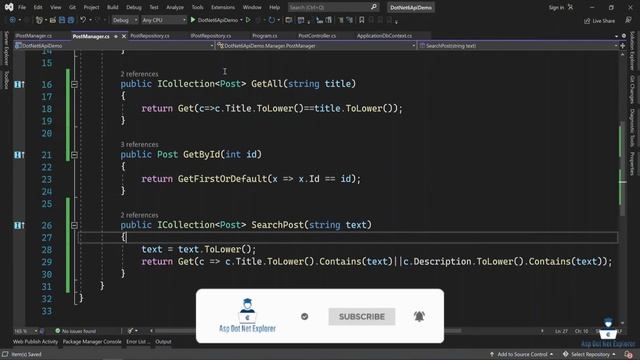Click the Save toolbar icon
The width and height of the screenshot is (640, 360).
[x=62, y=20]
